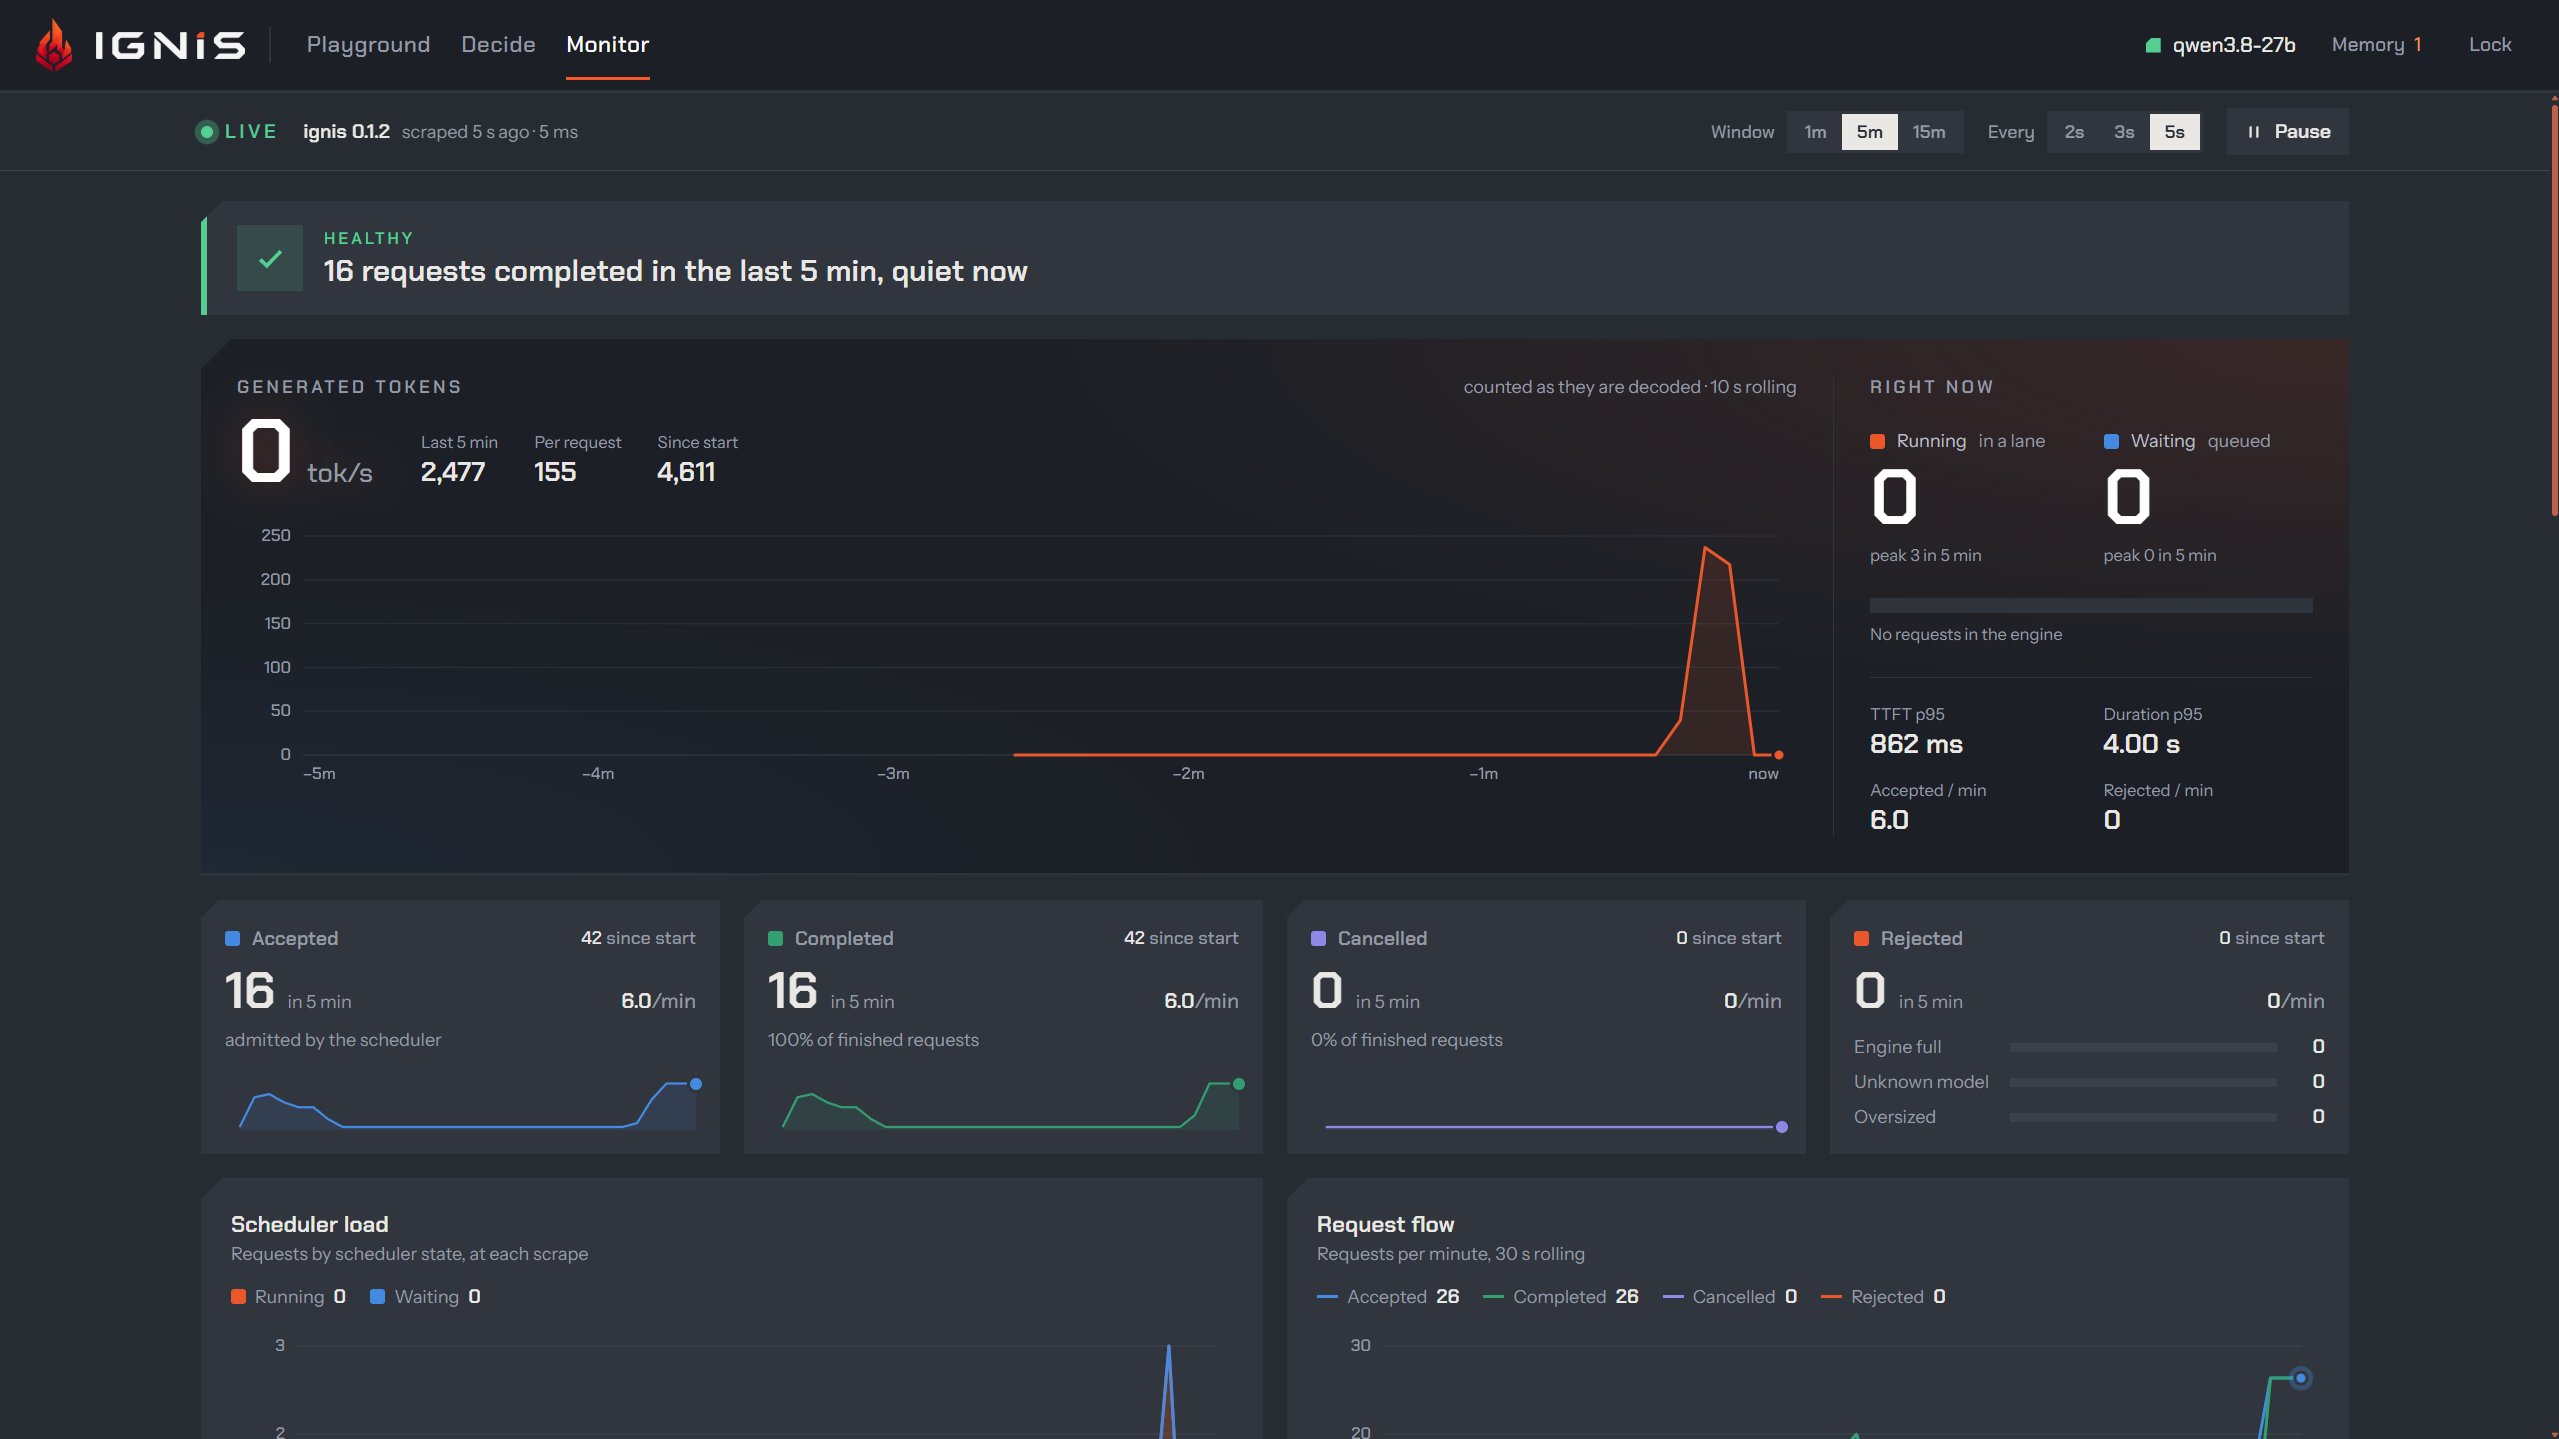Viewport: 2559px width, 1439px height.
Task: Click the 'Duration p95' 4.00 s value
Action: [x=2141, y=744]
